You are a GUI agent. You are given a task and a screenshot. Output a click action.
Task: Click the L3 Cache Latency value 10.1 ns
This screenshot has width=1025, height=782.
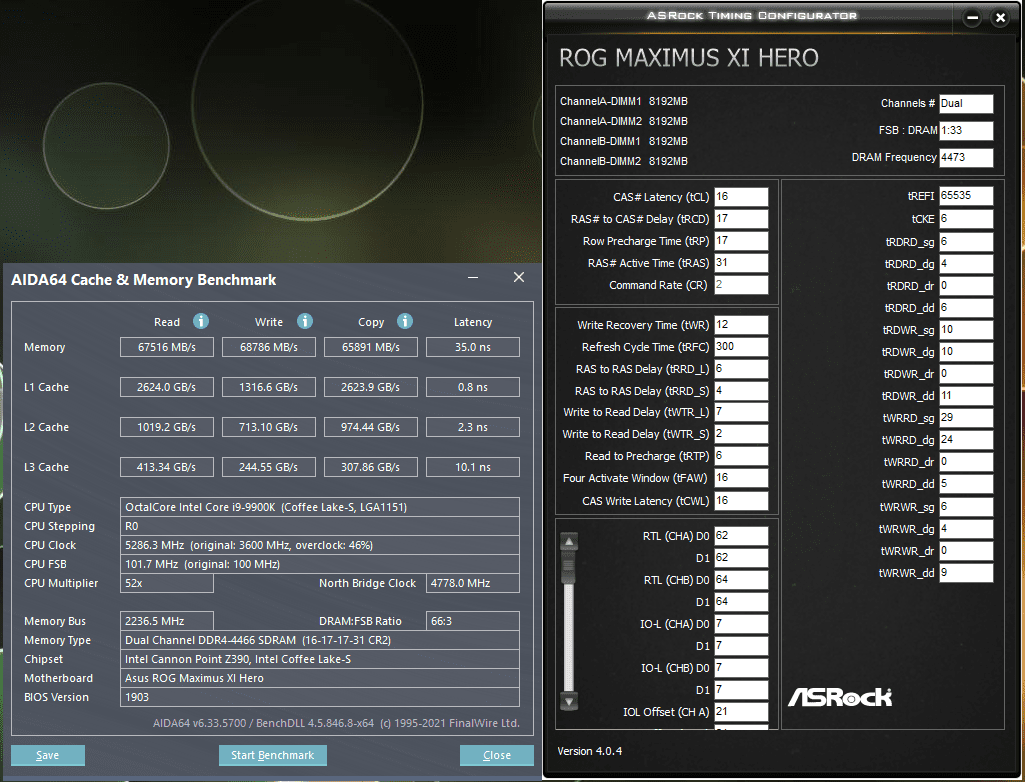[473, 467]
